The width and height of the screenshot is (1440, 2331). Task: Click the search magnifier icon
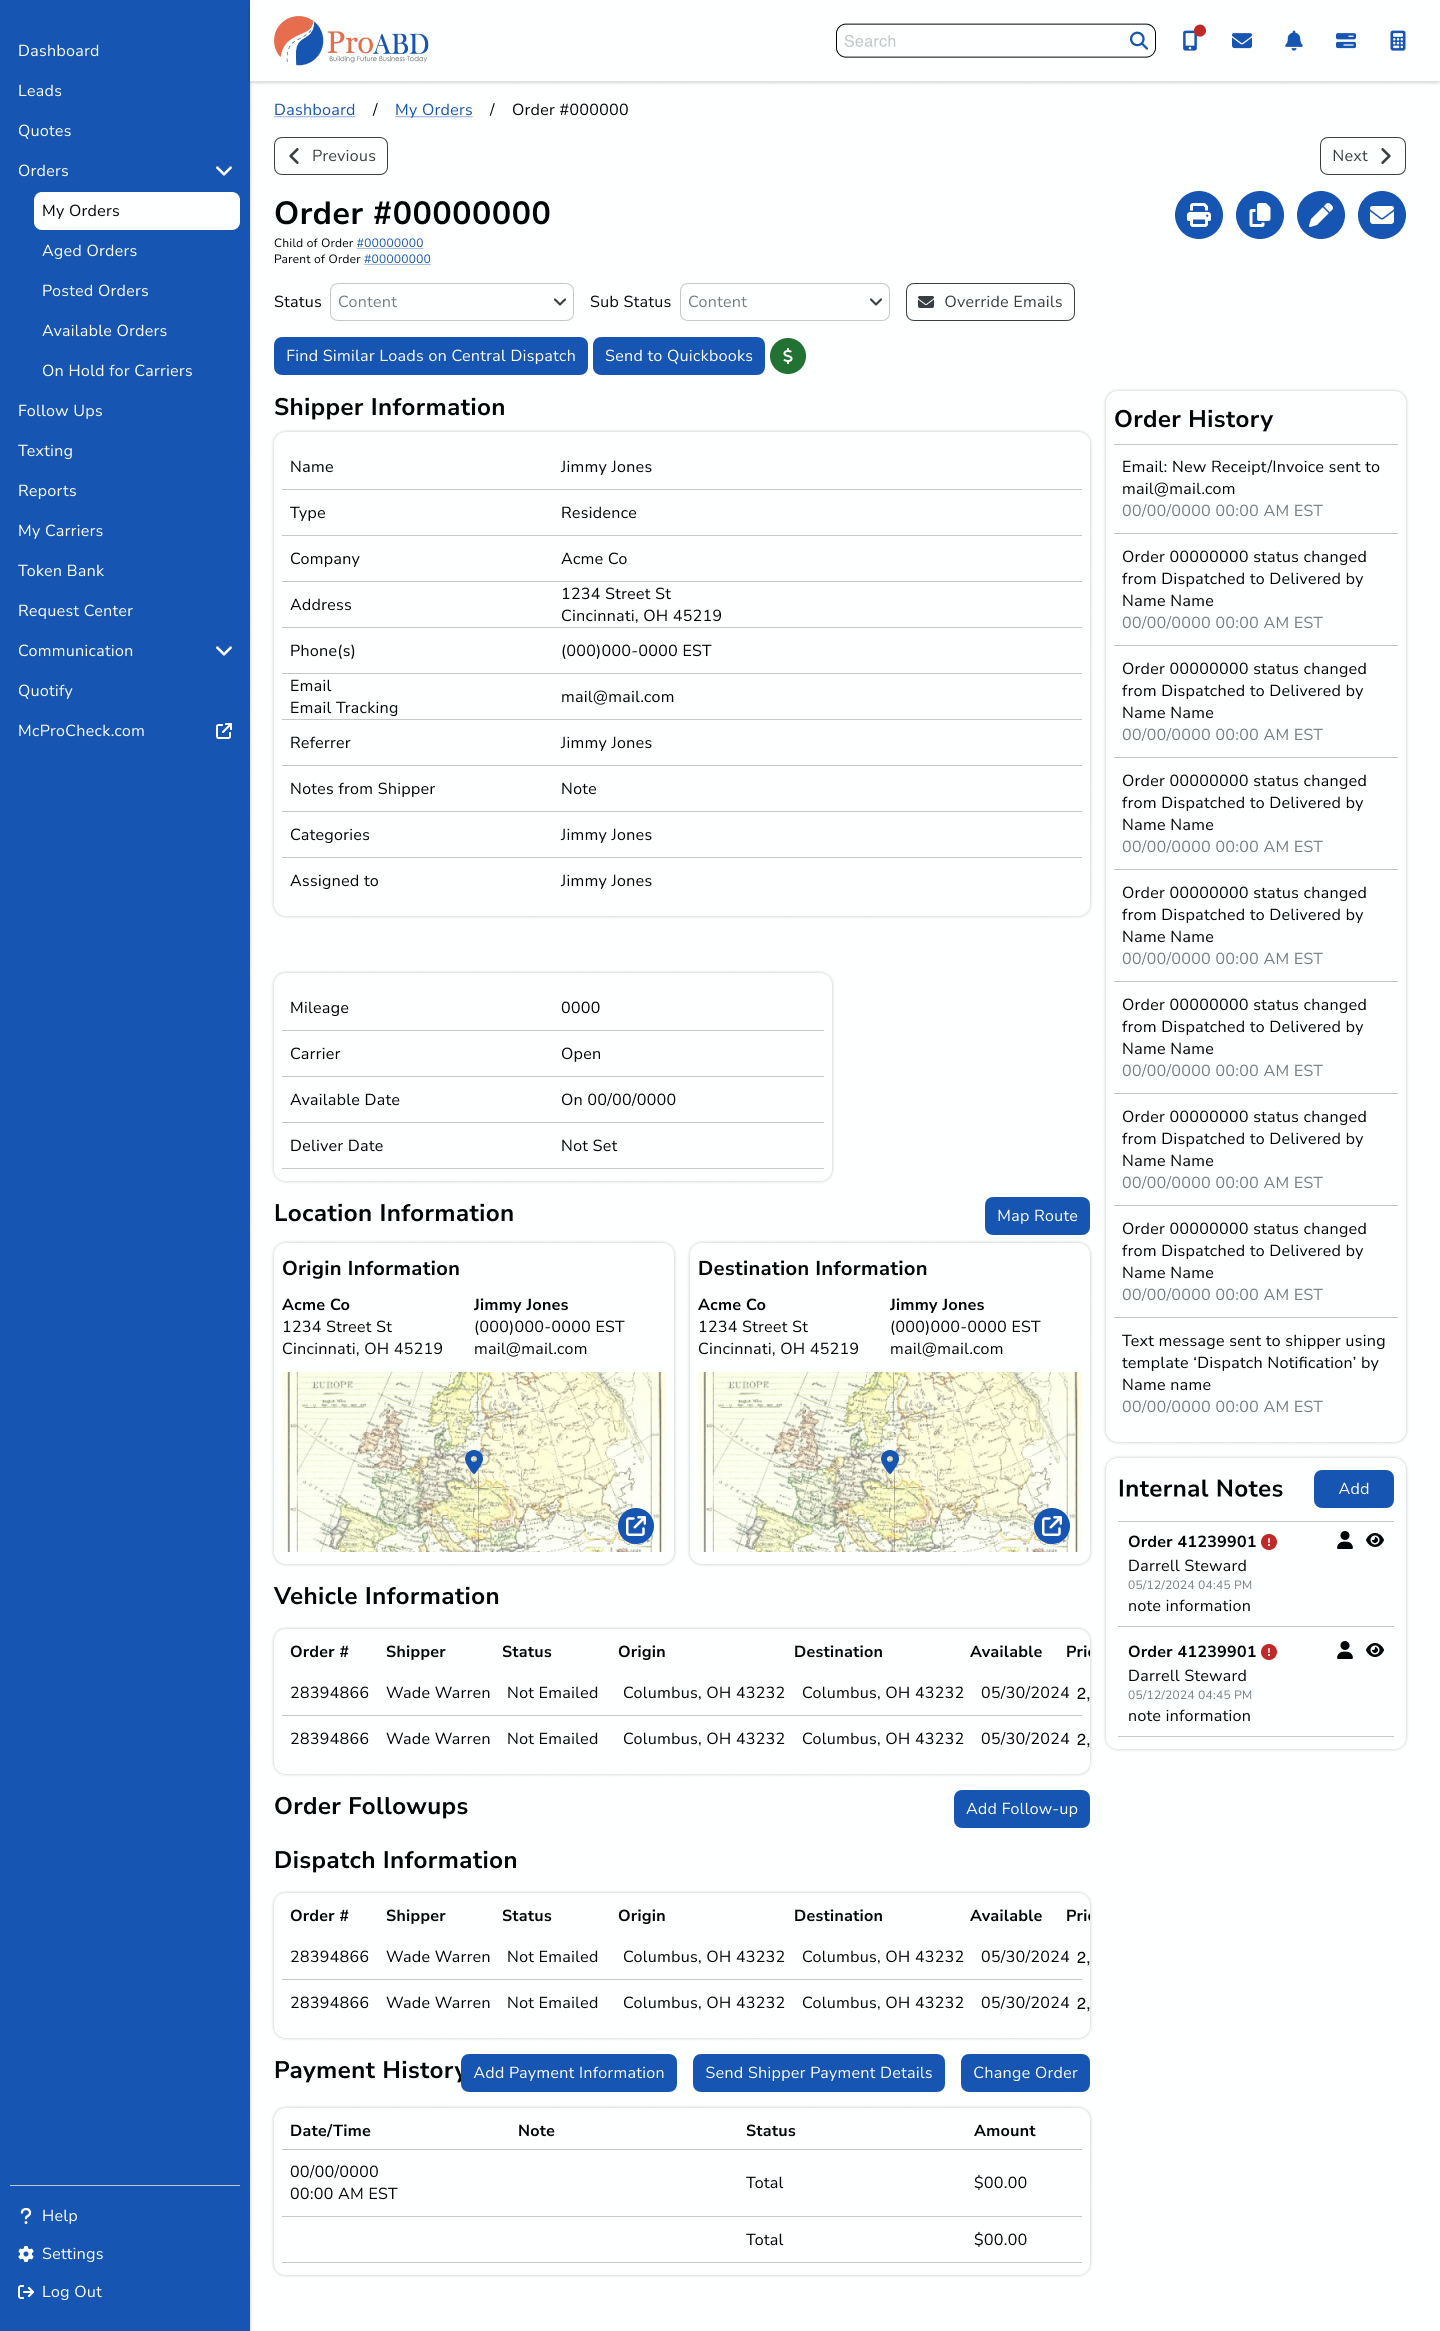coord(1138,41)
